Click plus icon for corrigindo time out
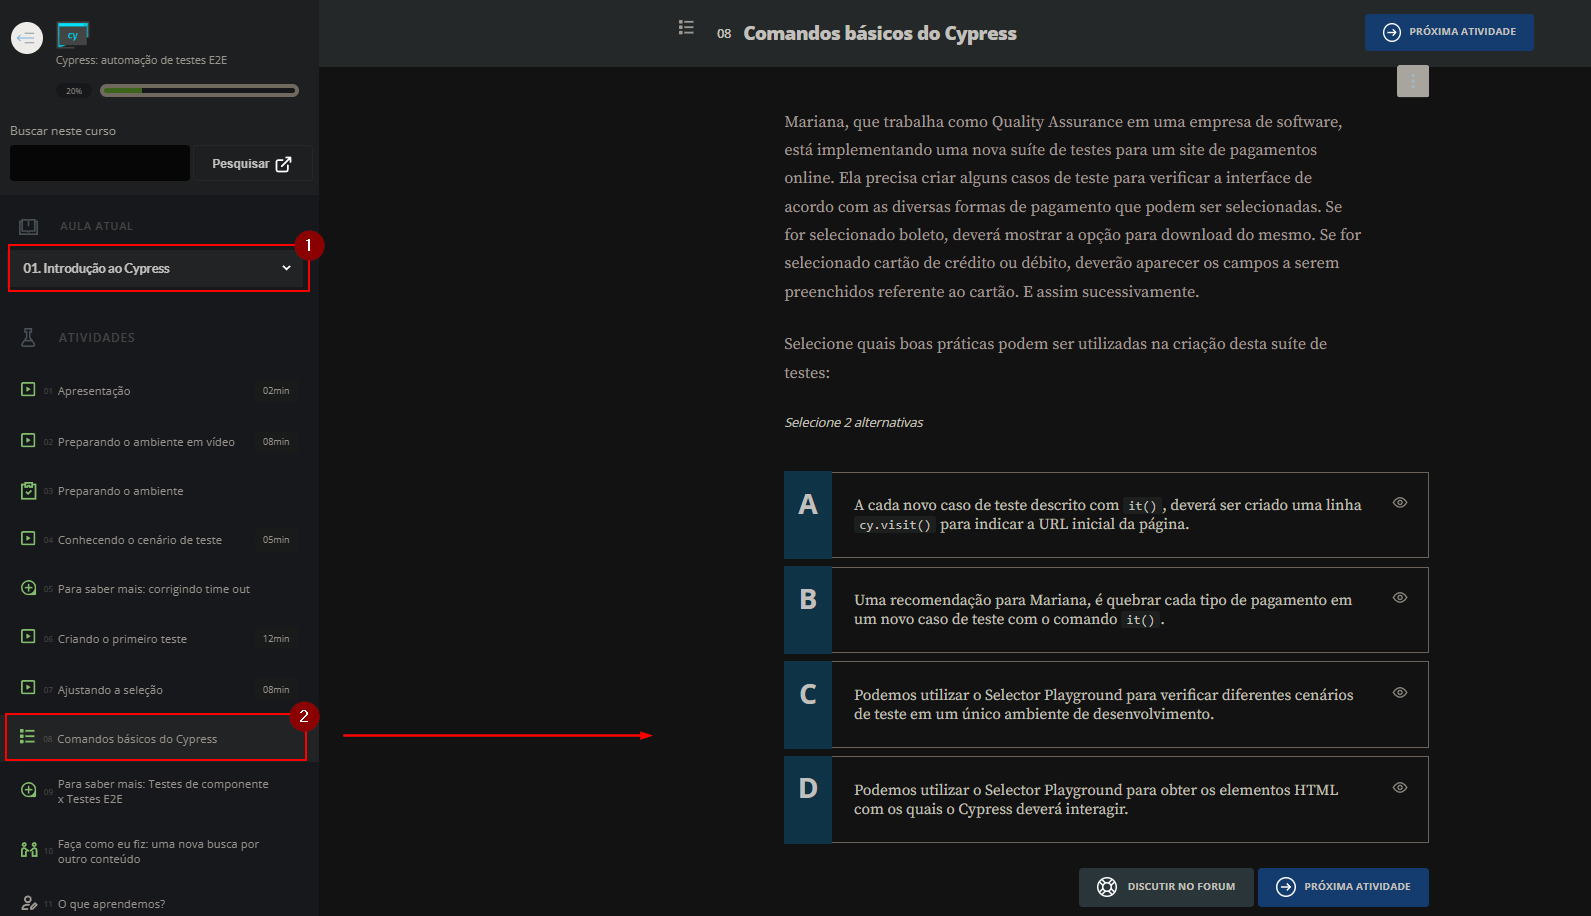The image size is (1591, 916). pyautogui.click(x=28, y=588)
